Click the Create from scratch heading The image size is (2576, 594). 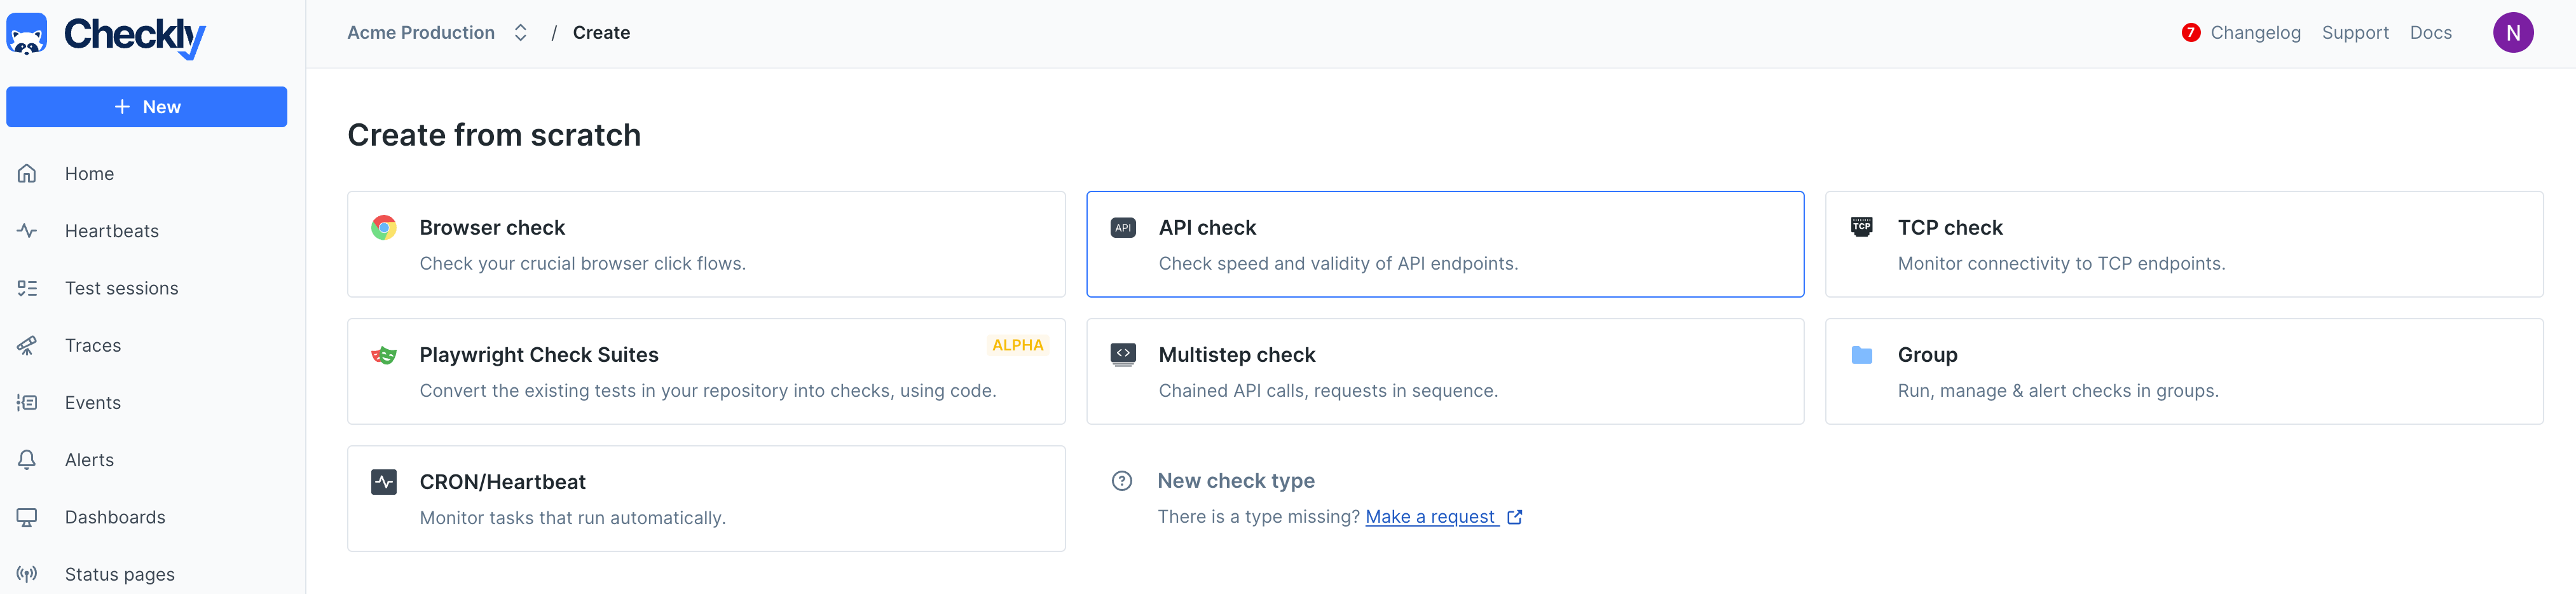pyautogui.click(x=494, y=135)
